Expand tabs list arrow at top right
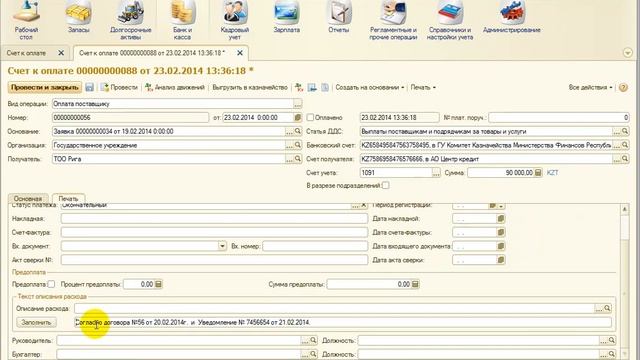The width and height of the screenshot is (640, 360). coord(628,53)
